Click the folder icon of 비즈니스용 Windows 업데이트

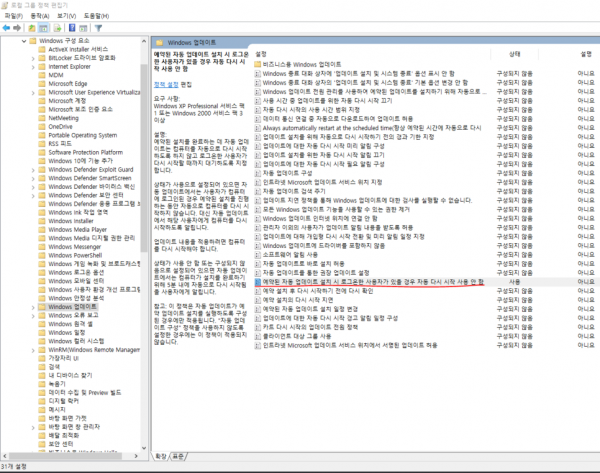(x=258, y=64)
